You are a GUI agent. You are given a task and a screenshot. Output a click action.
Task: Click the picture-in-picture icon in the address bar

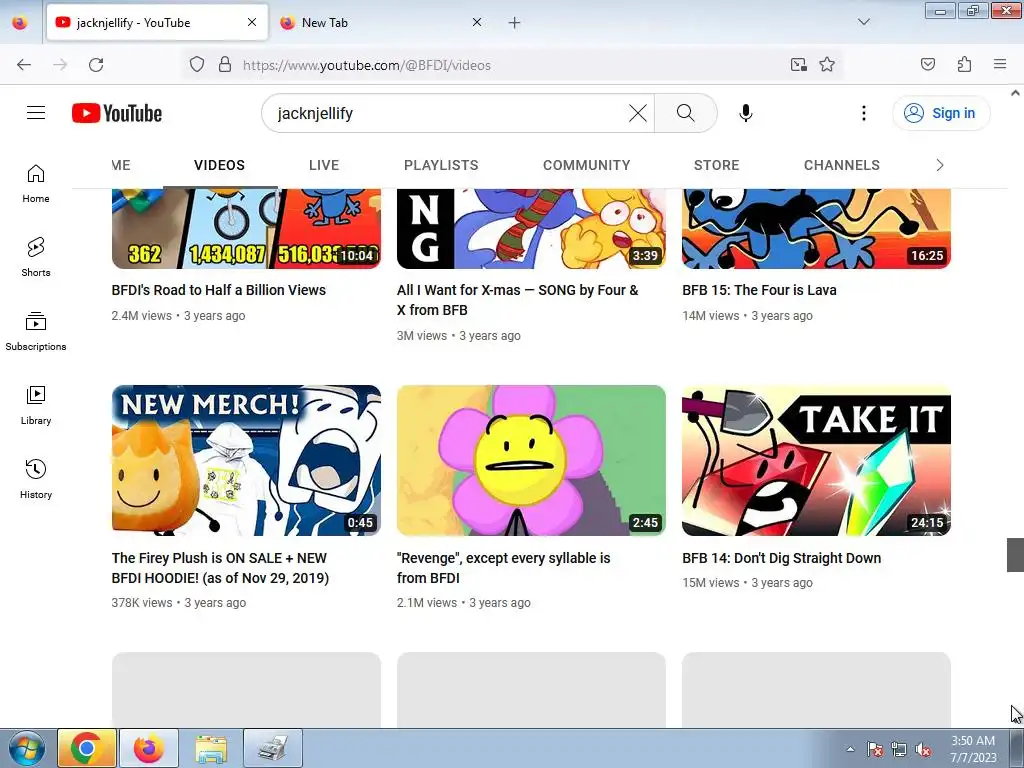click(798, 65)
